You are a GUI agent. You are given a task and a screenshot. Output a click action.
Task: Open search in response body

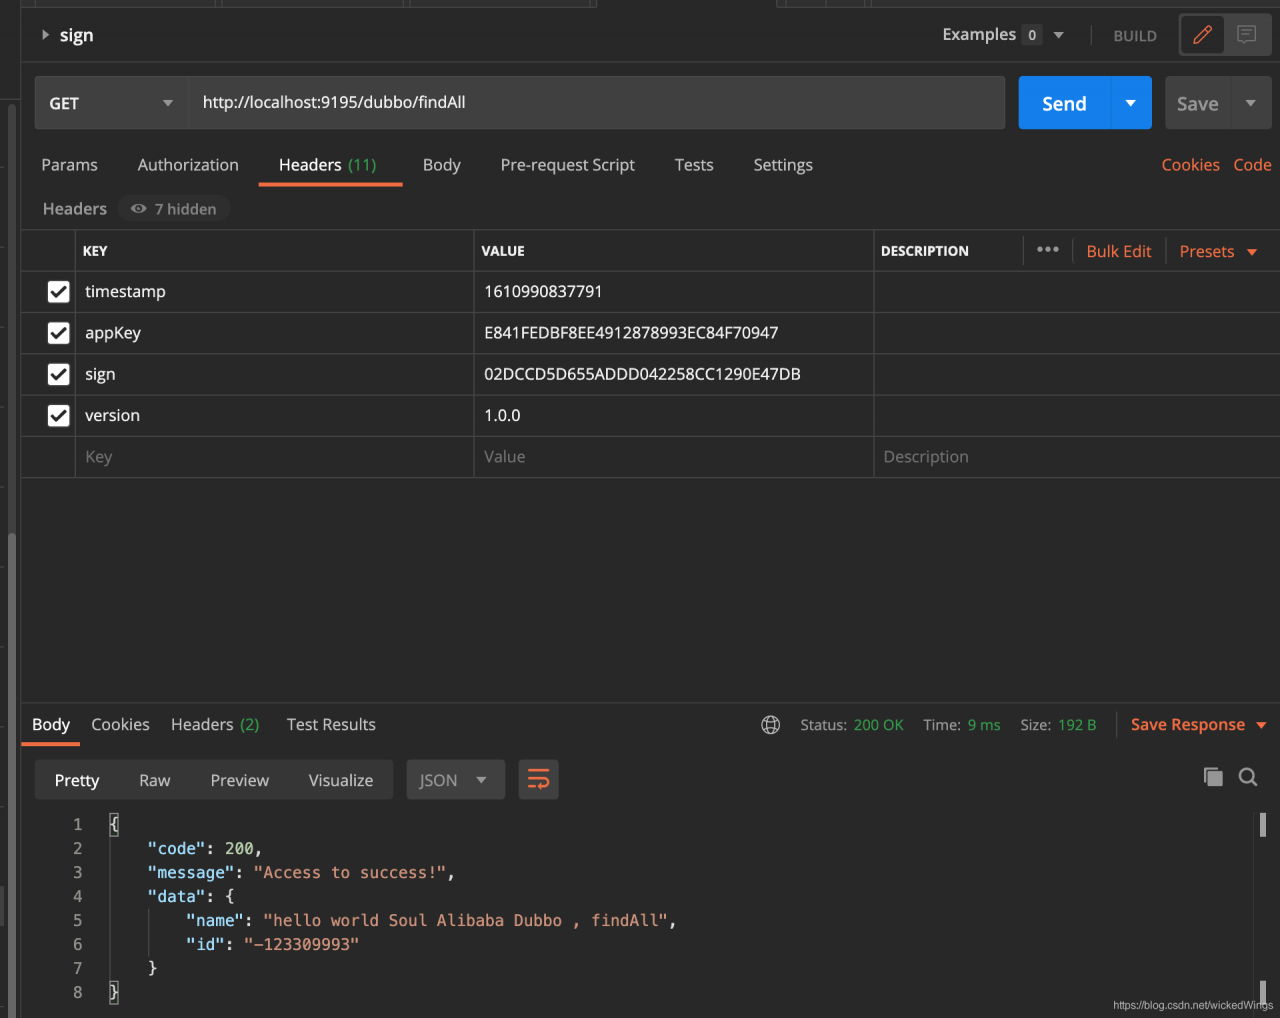point(1248,777)
